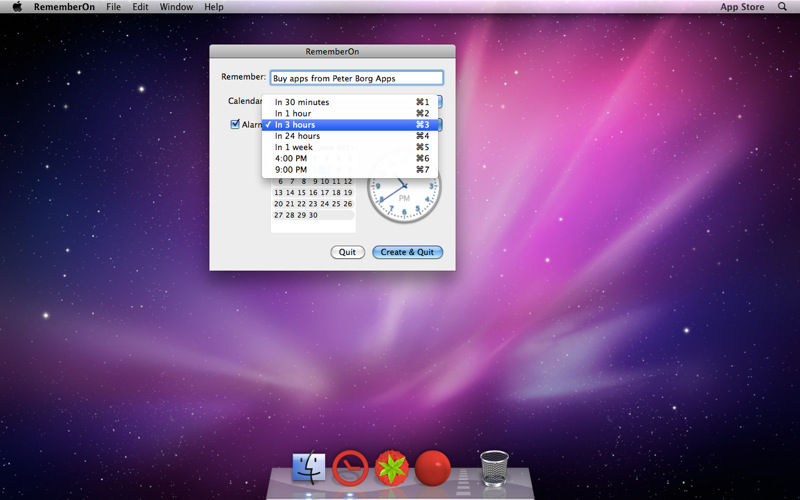Select day 30 in the calendar
The height and width of the screenshot is (500, 800).
coord(313,215)
